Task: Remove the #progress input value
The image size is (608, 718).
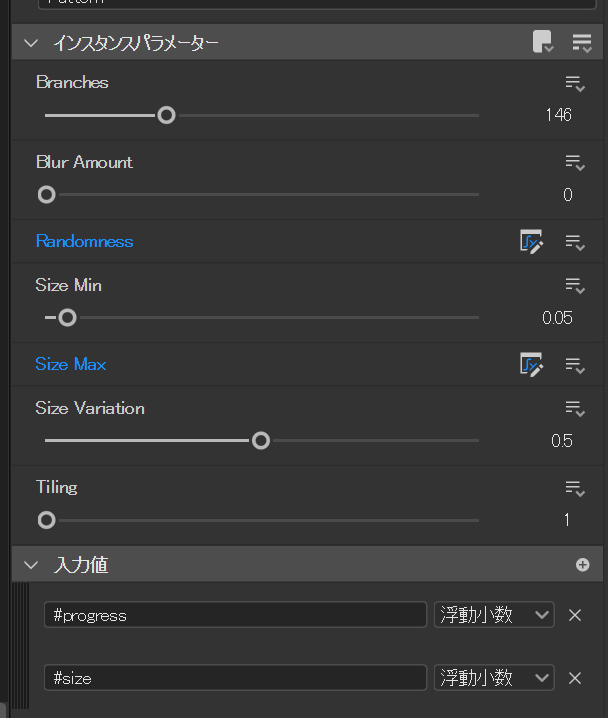Action: coord(575,615)
